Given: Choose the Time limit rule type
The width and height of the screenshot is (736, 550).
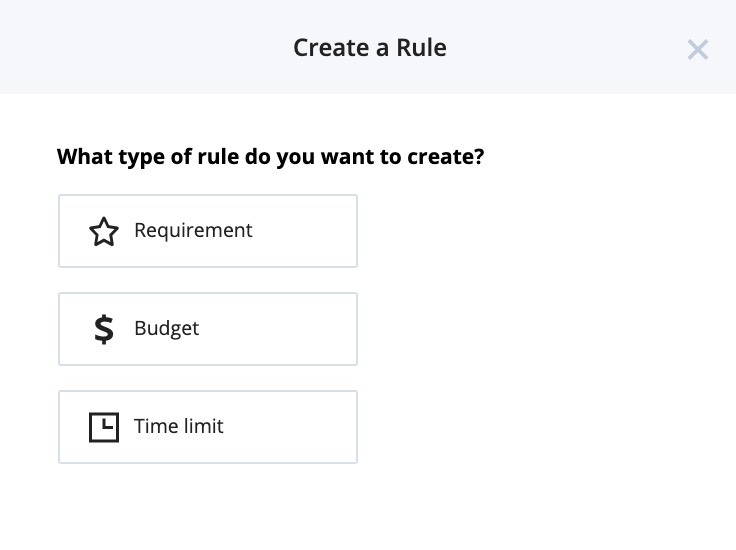Looking at the screenshot, I should tap(208, 427).
